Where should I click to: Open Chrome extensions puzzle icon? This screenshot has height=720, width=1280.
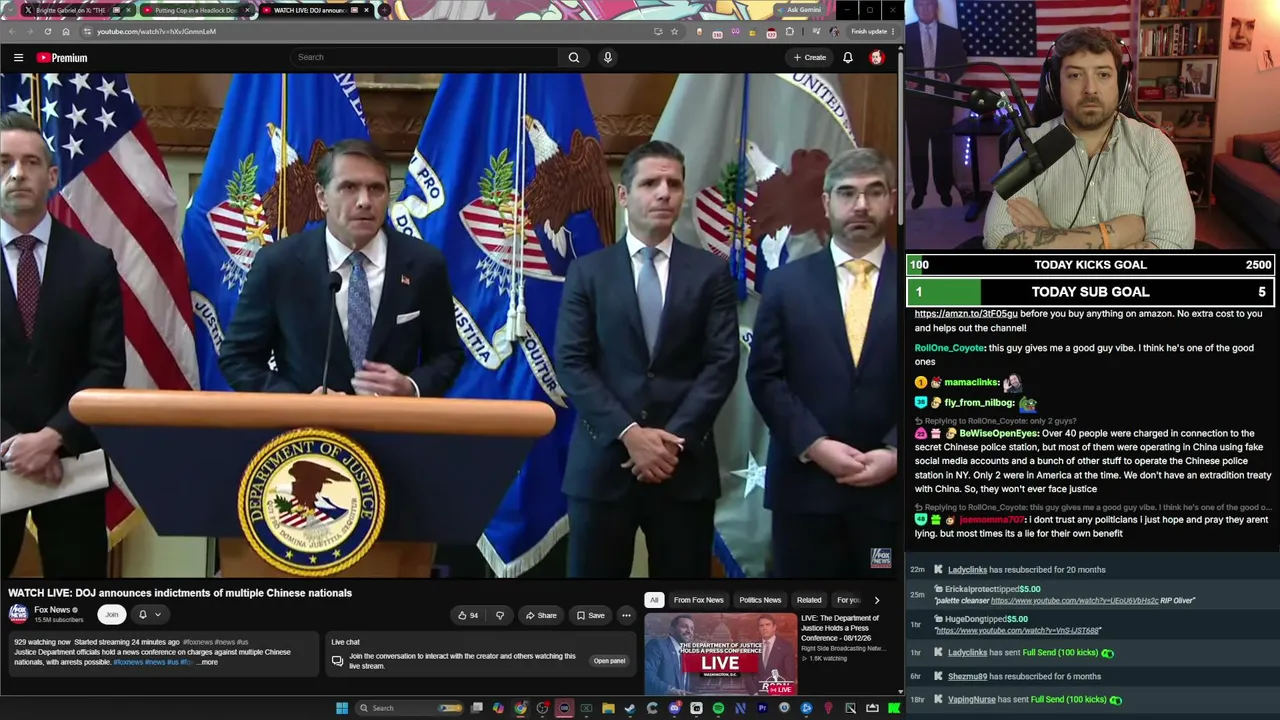[790, 31]
